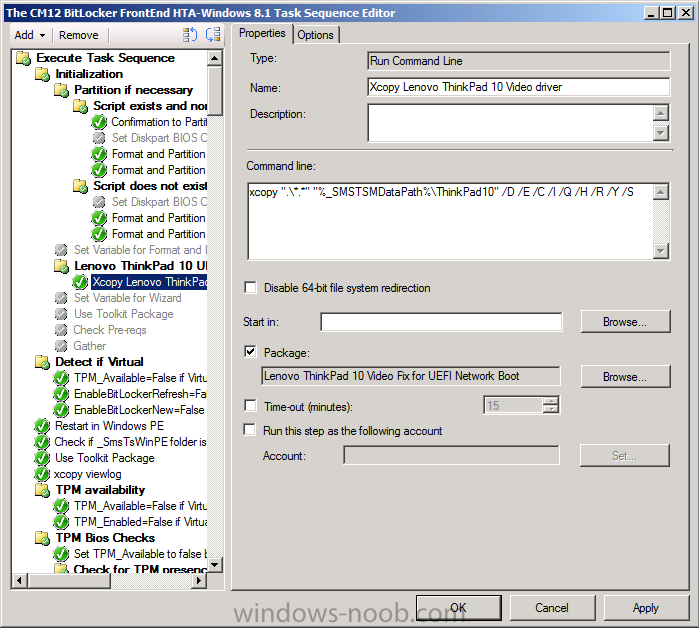The height and width of the screenshot is (628, 699).
Task: Close the Task Sequence Editor window
Action: coord(685,12)
